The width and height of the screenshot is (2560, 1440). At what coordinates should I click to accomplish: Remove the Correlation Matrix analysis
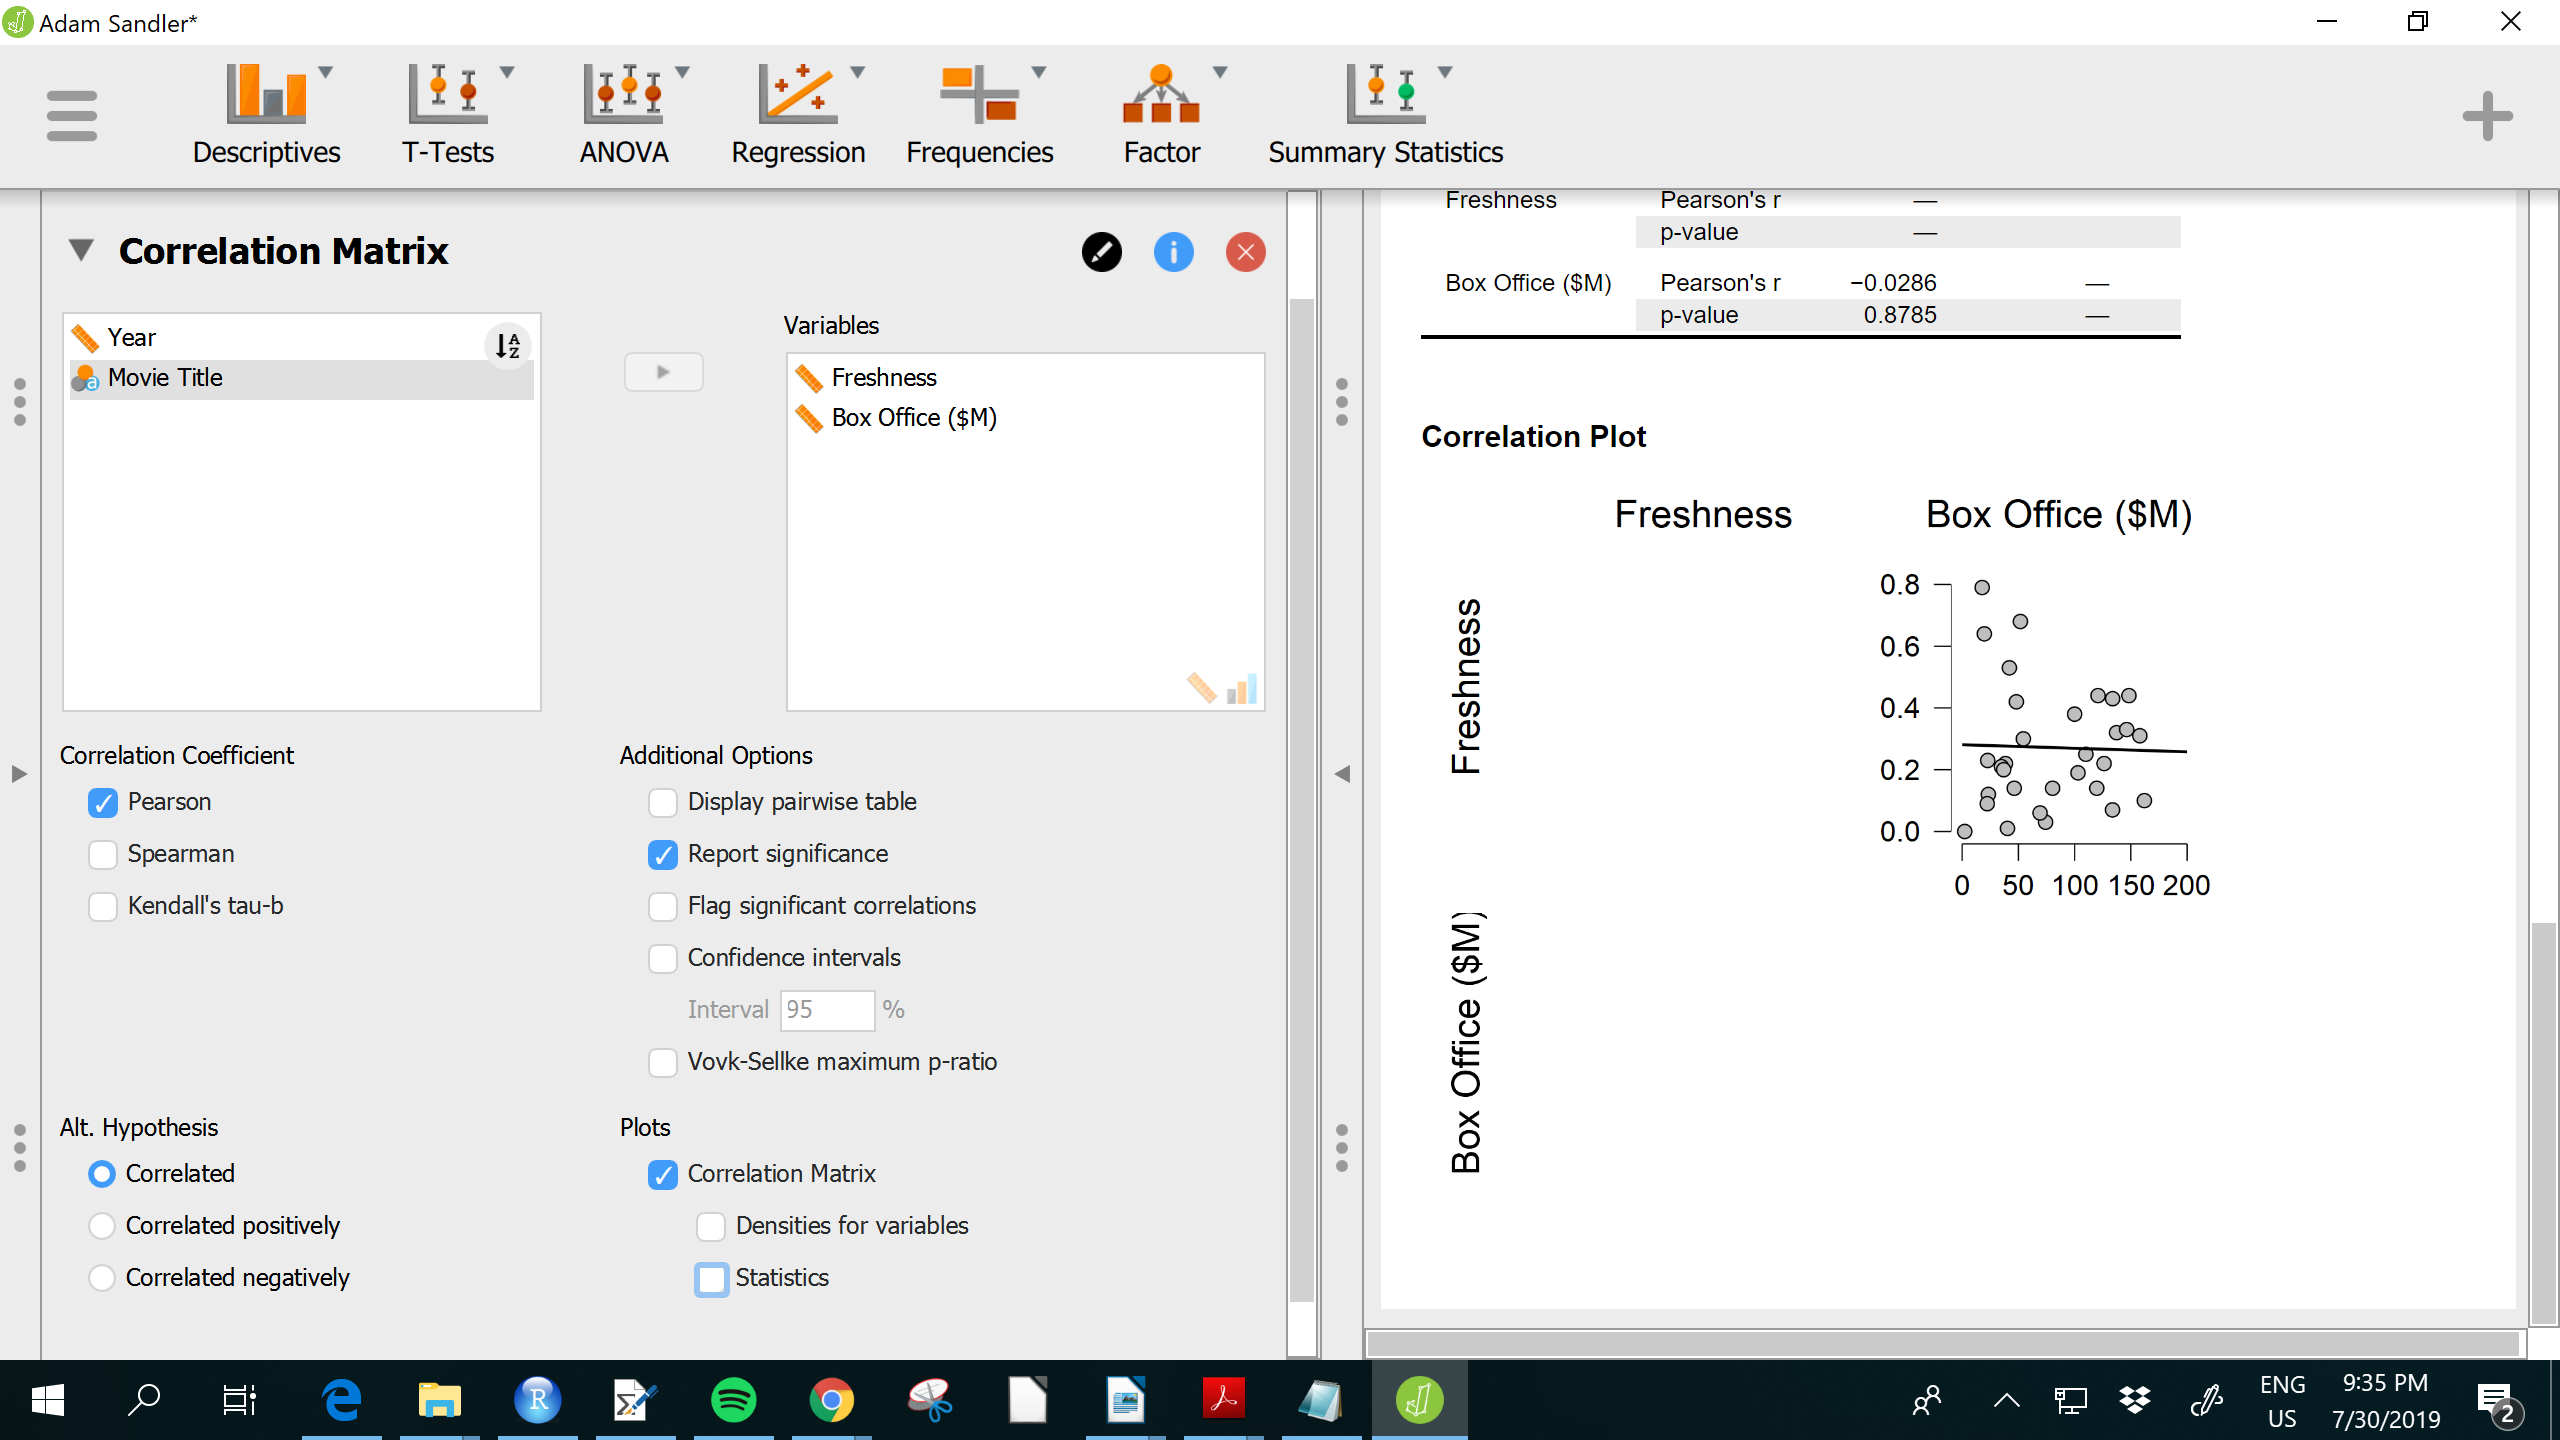point(1244,252)
